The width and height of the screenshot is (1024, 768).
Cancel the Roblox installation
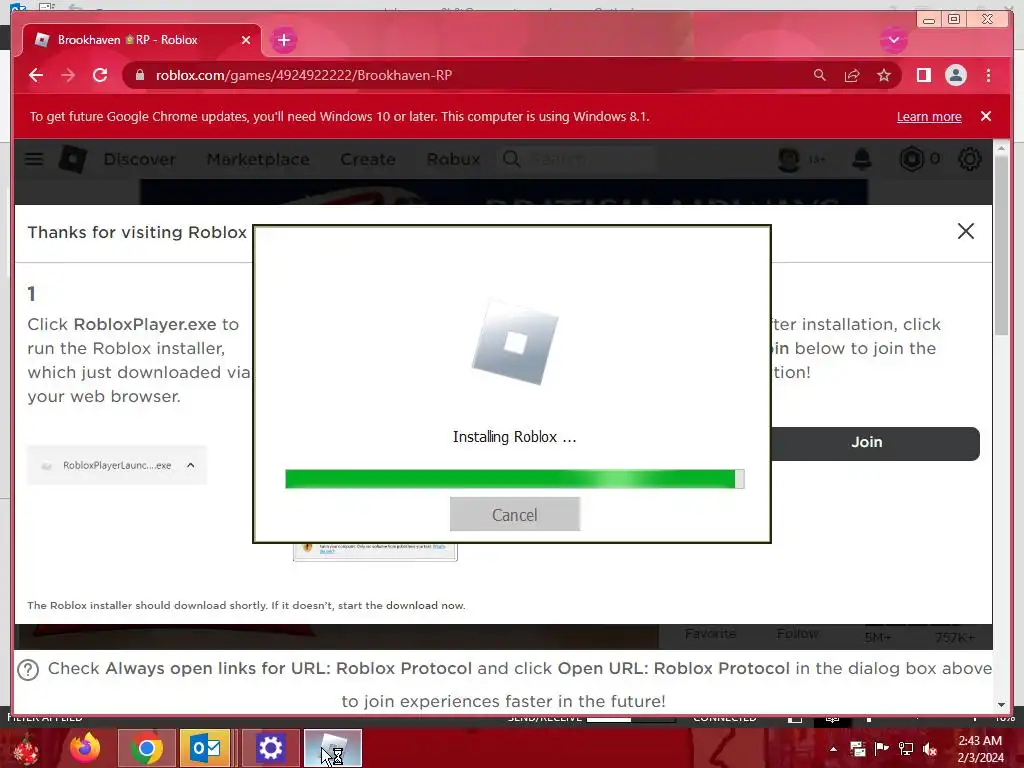pos(515,514)
